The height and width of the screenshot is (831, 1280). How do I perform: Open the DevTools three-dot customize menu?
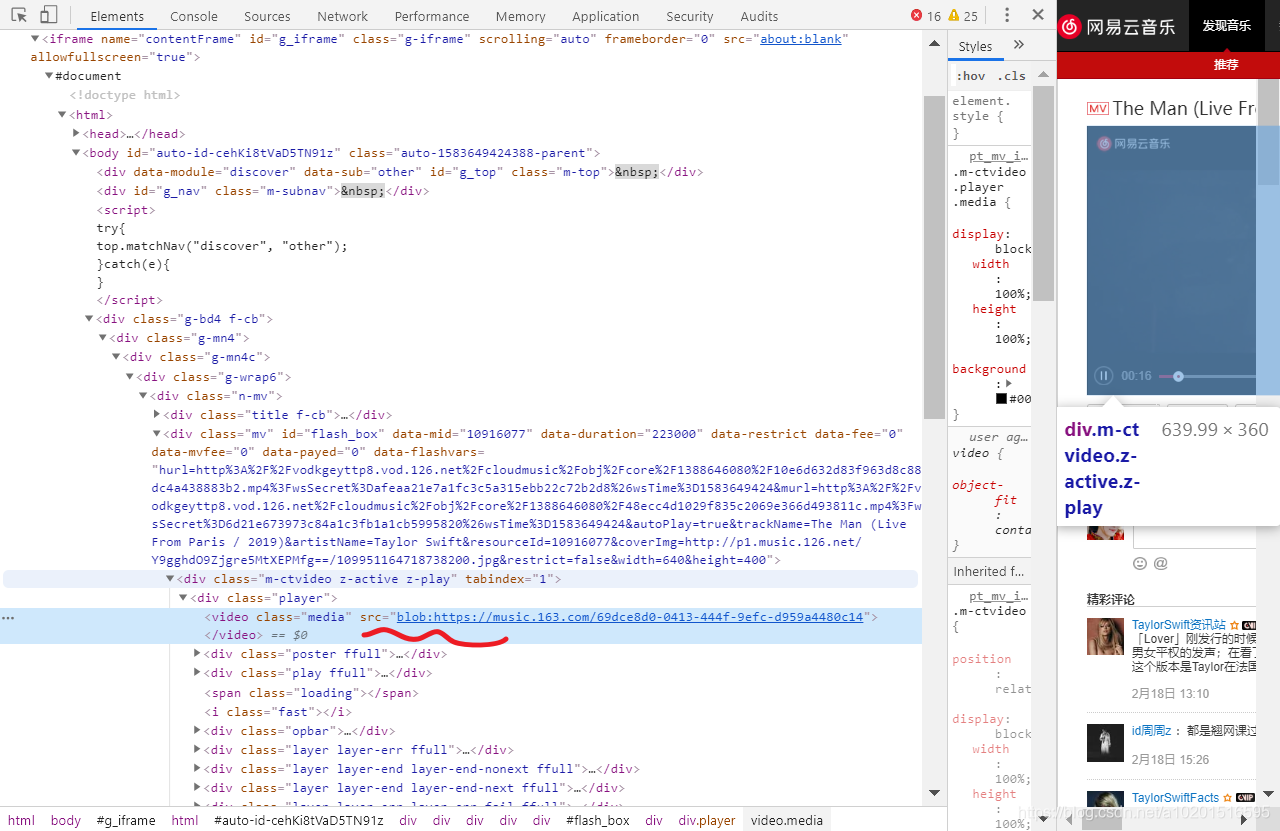point(1007,15)
